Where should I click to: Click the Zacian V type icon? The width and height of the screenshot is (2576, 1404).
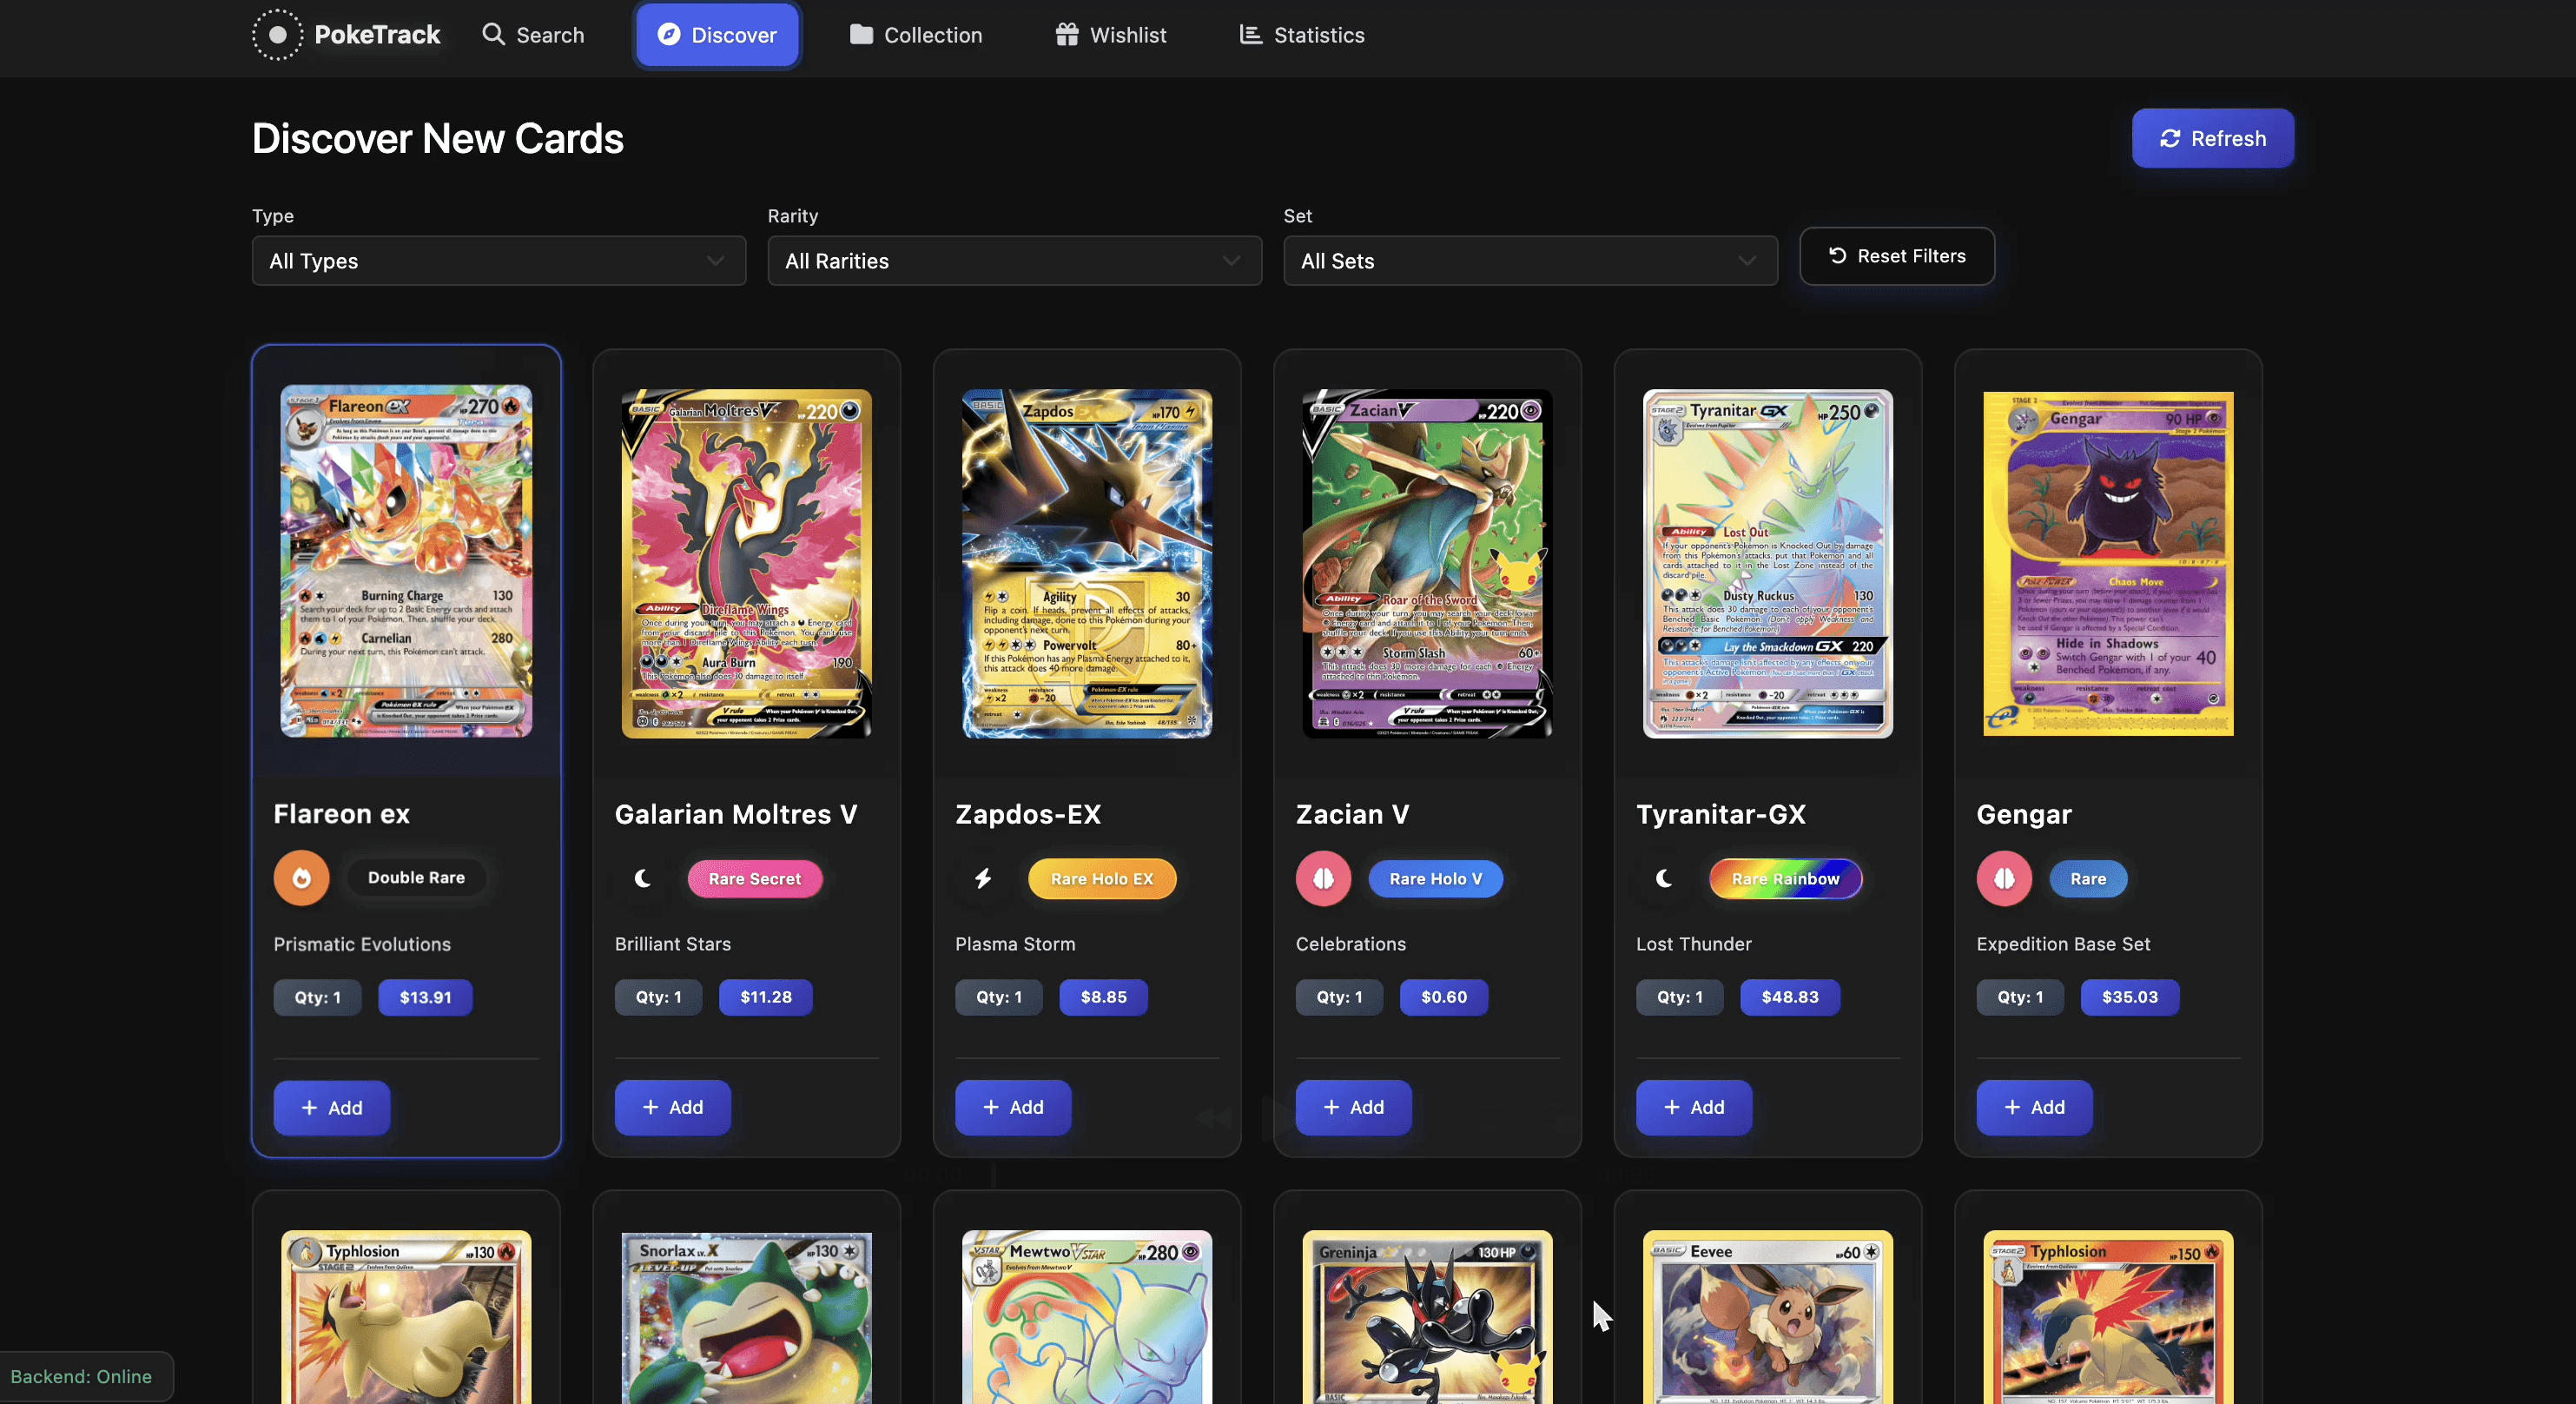point(1323,879)
